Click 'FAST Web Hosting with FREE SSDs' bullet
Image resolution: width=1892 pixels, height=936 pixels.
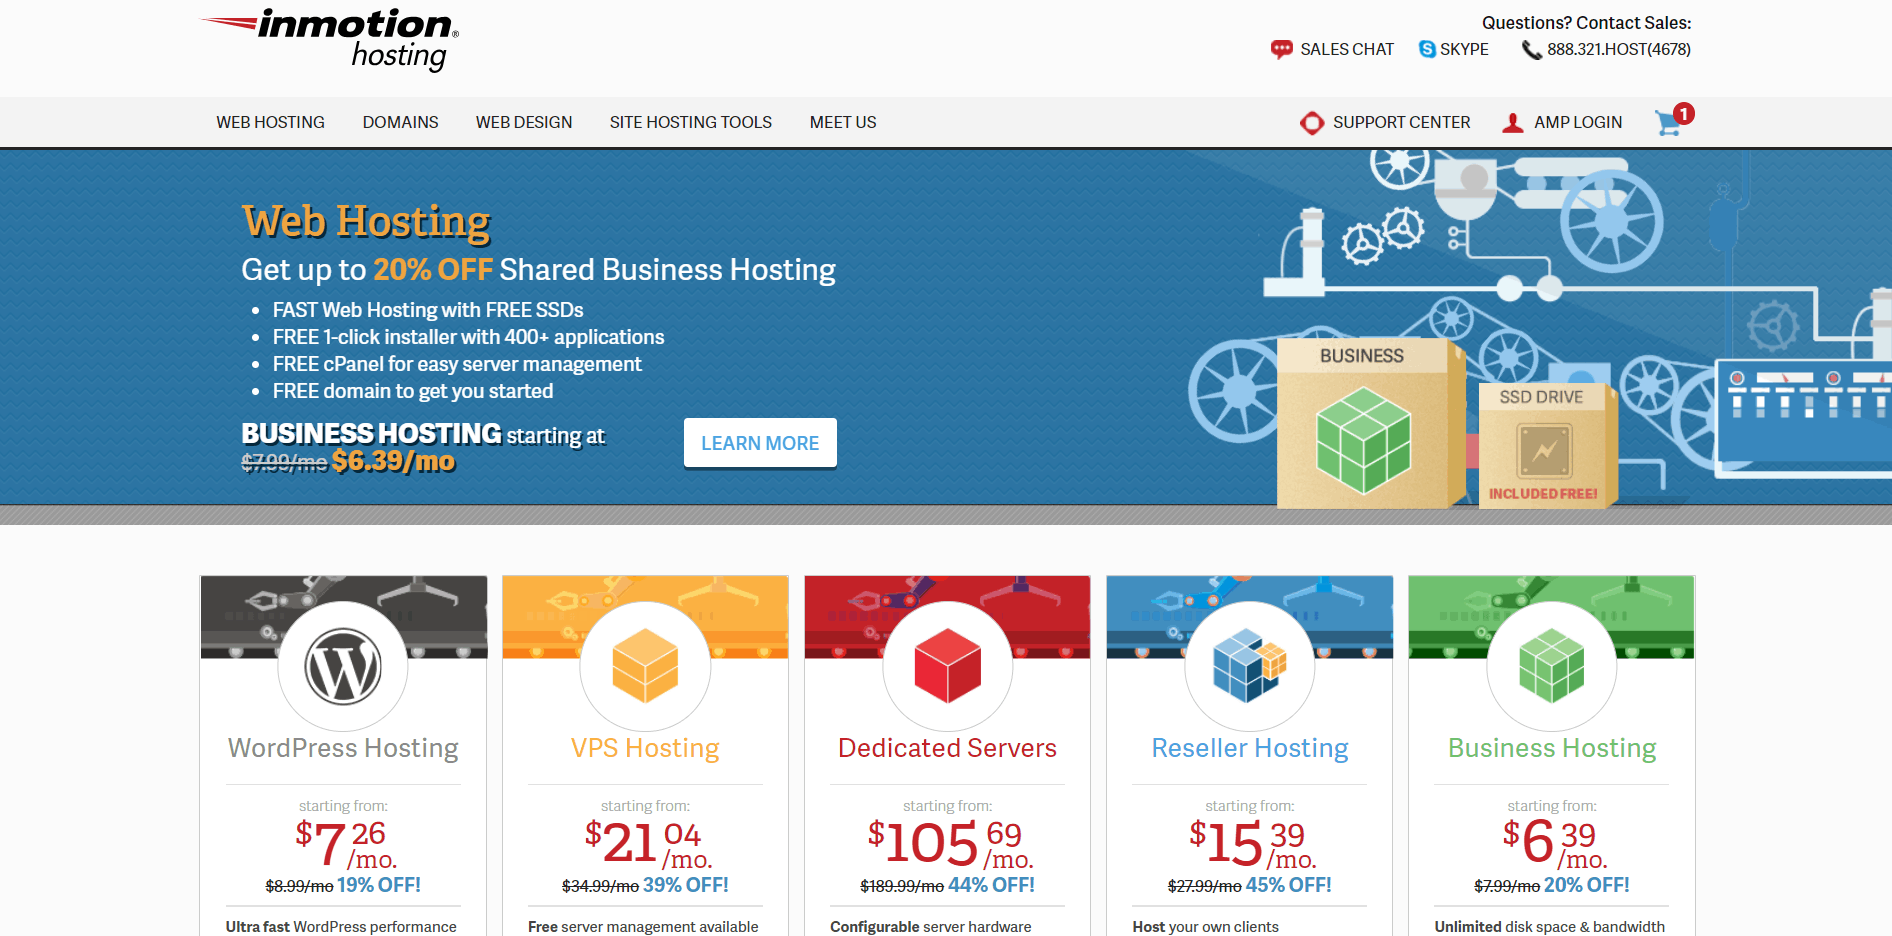click(428, 310)
